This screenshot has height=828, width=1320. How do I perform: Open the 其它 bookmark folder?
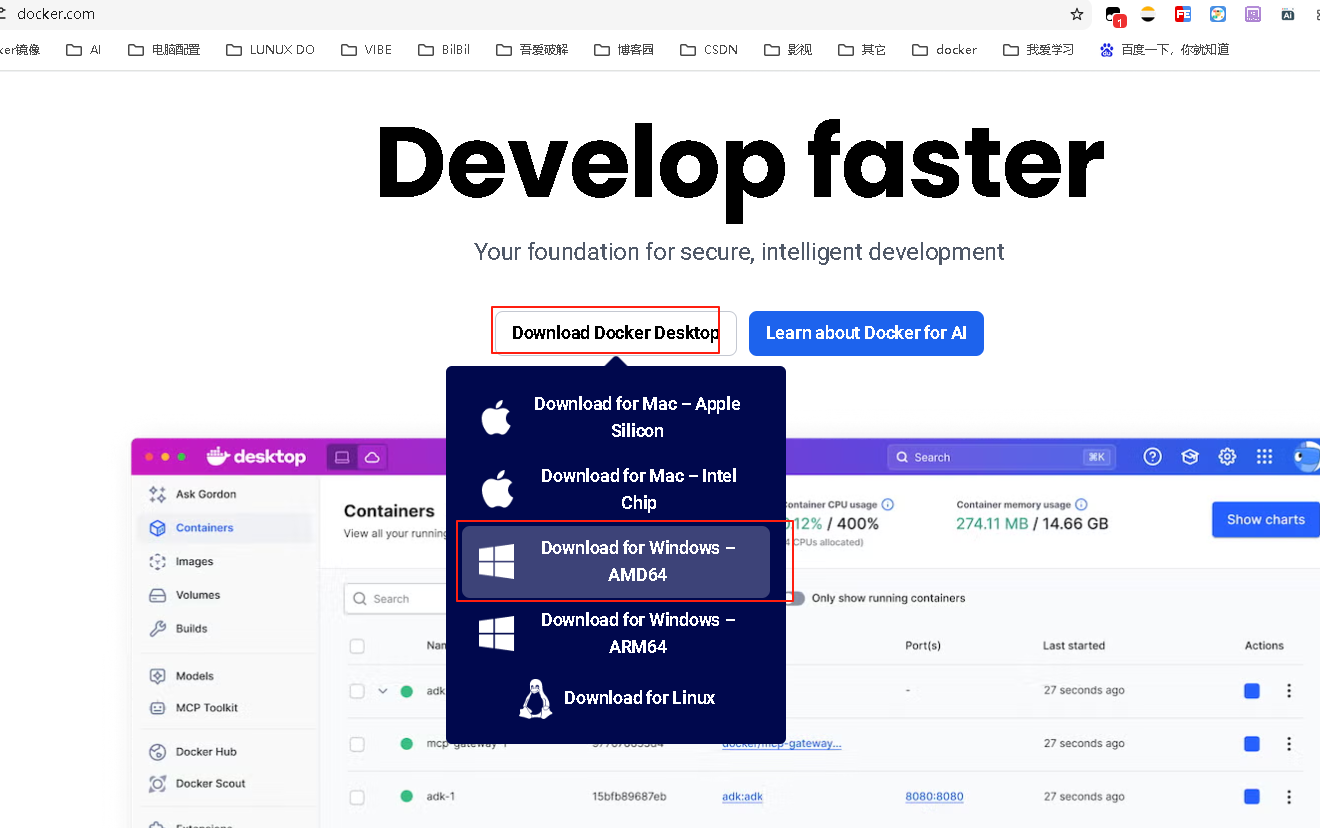[x=862, y=49]
